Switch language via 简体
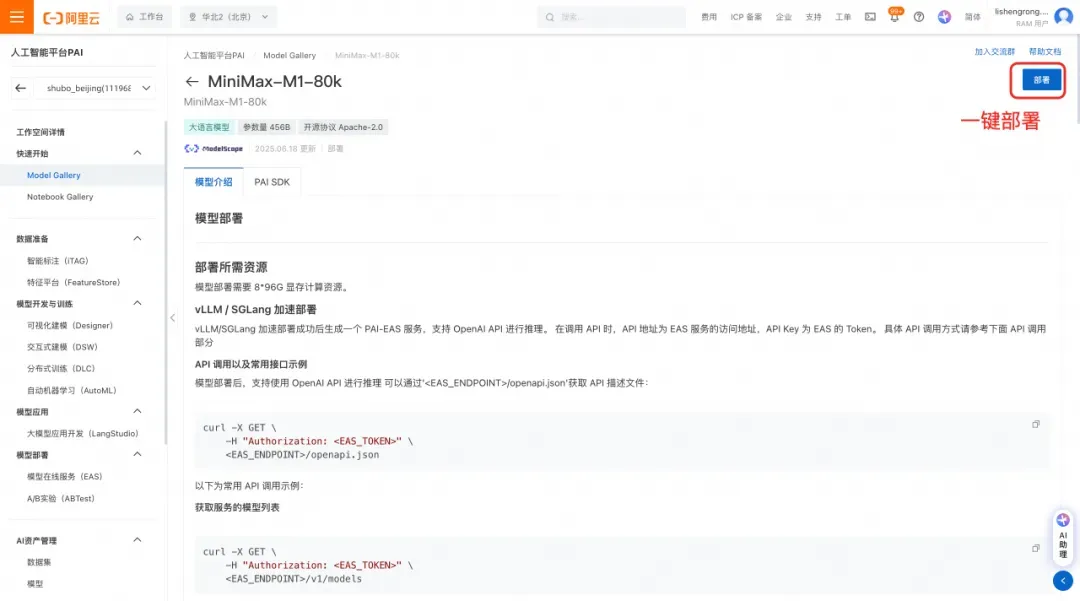Screen dimensions: 1080x601 973,17
